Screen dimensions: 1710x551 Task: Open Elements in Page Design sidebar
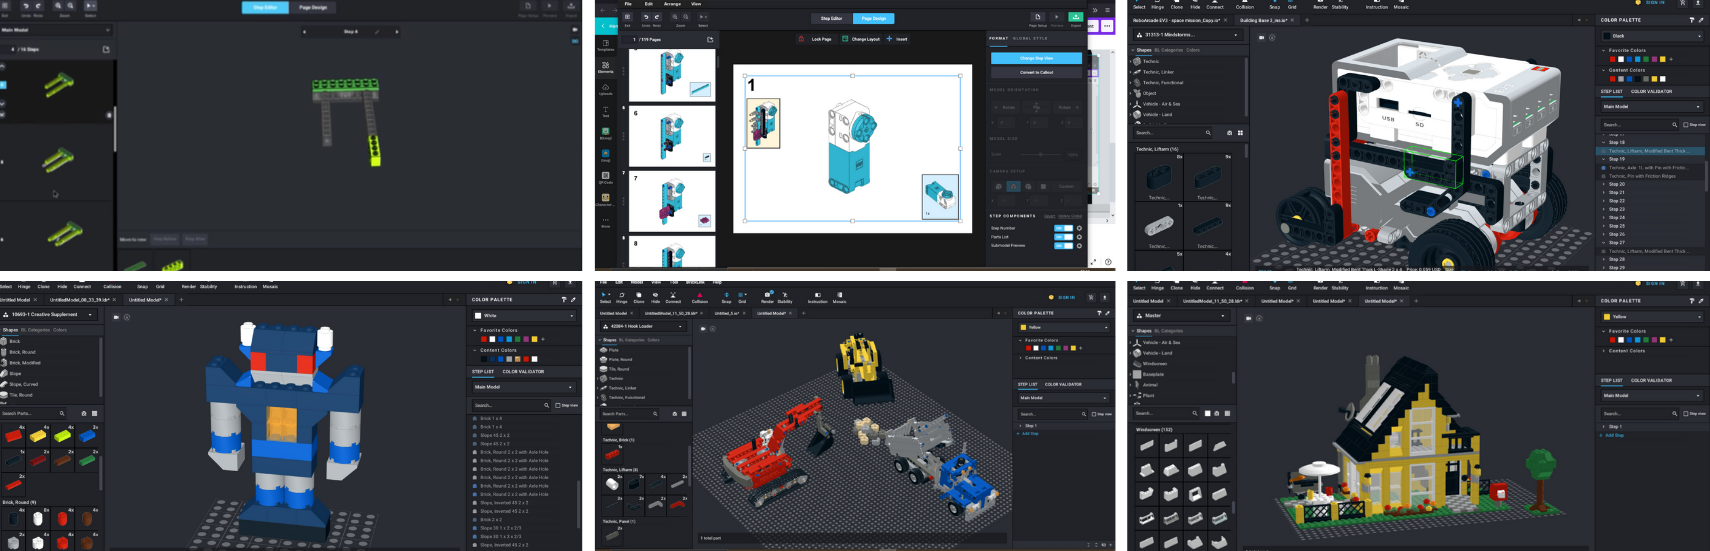pos(605,67)
